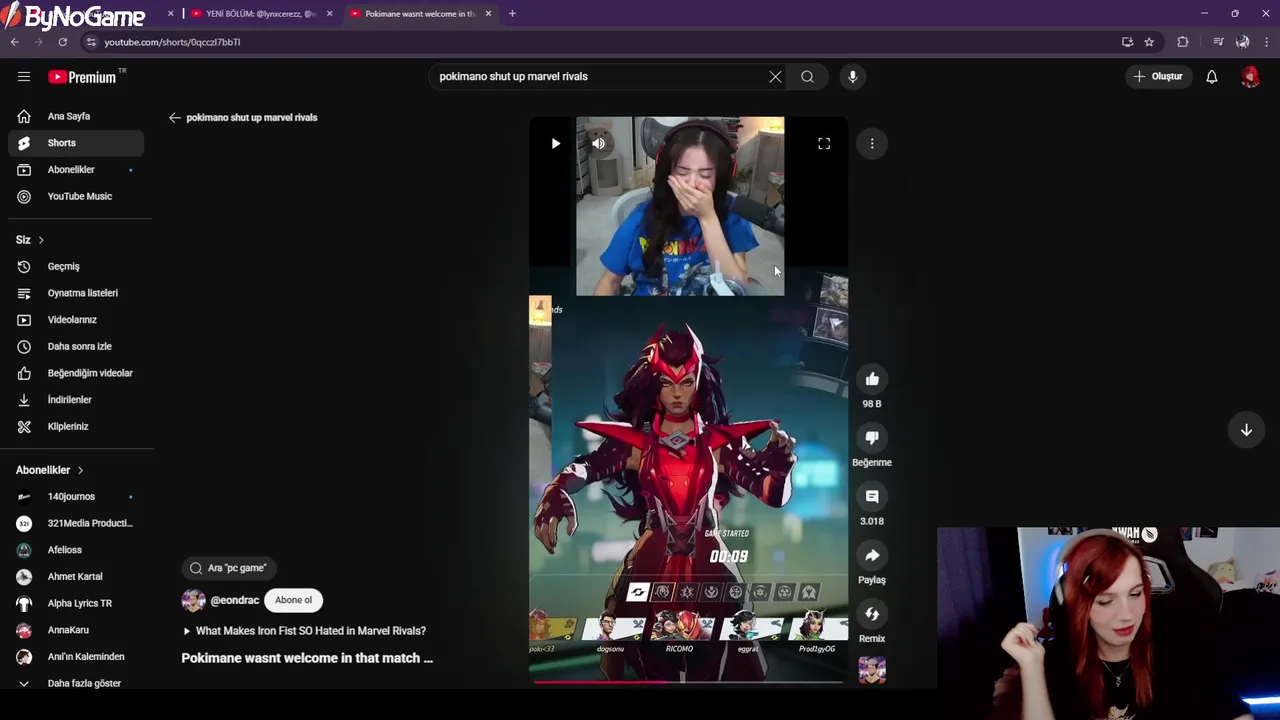
Task: Open the AnnaKaru channel
Action: point(76,630)
